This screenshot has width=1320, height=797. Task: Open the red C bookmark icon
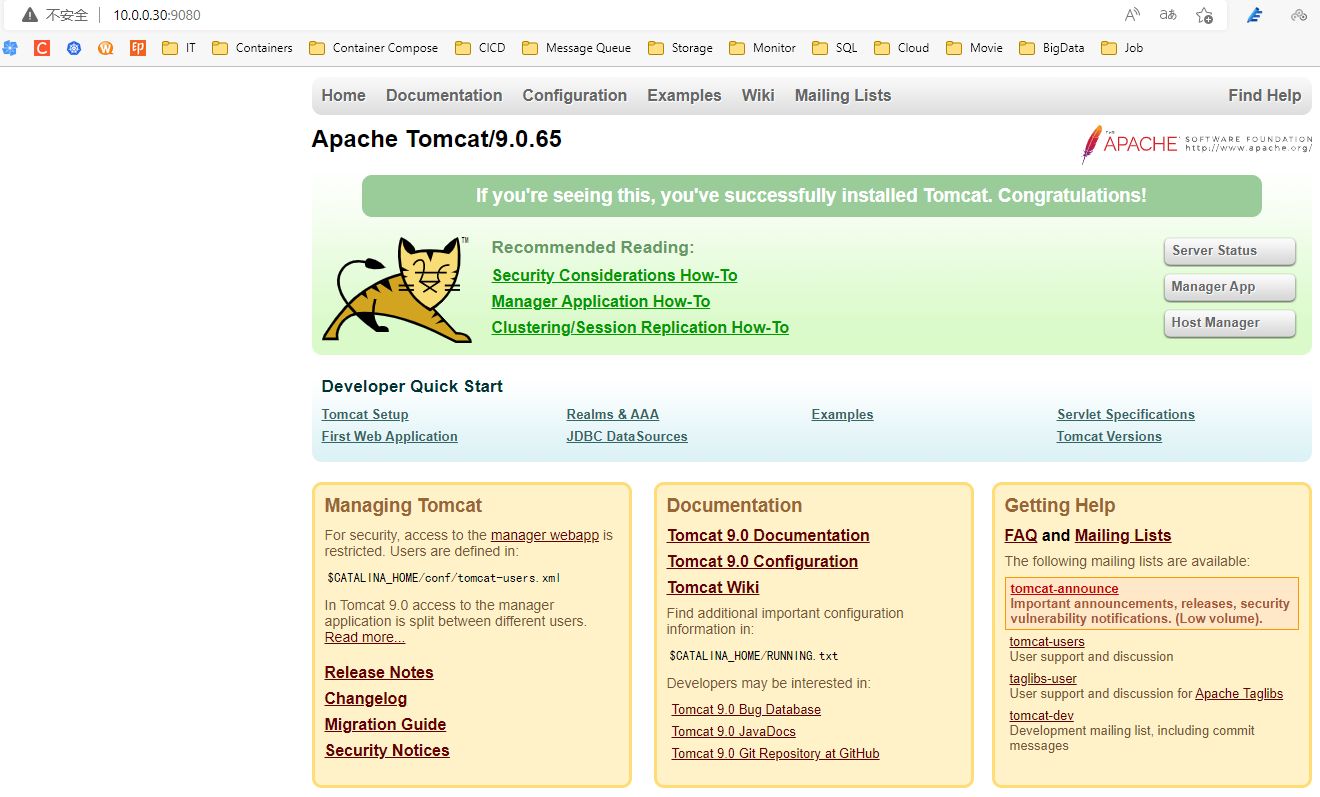pos(42,47)
